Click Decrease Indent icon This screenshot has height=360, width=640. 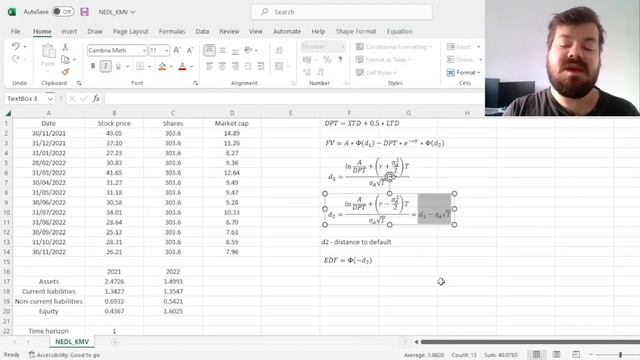pos(248,66)
